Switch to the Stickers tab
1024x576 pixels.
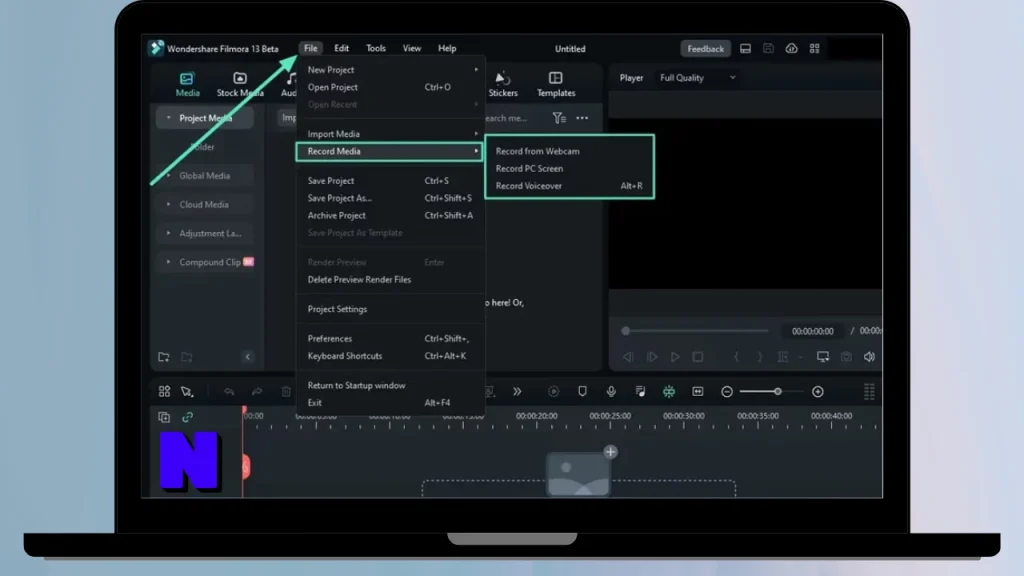pos(503,85)
